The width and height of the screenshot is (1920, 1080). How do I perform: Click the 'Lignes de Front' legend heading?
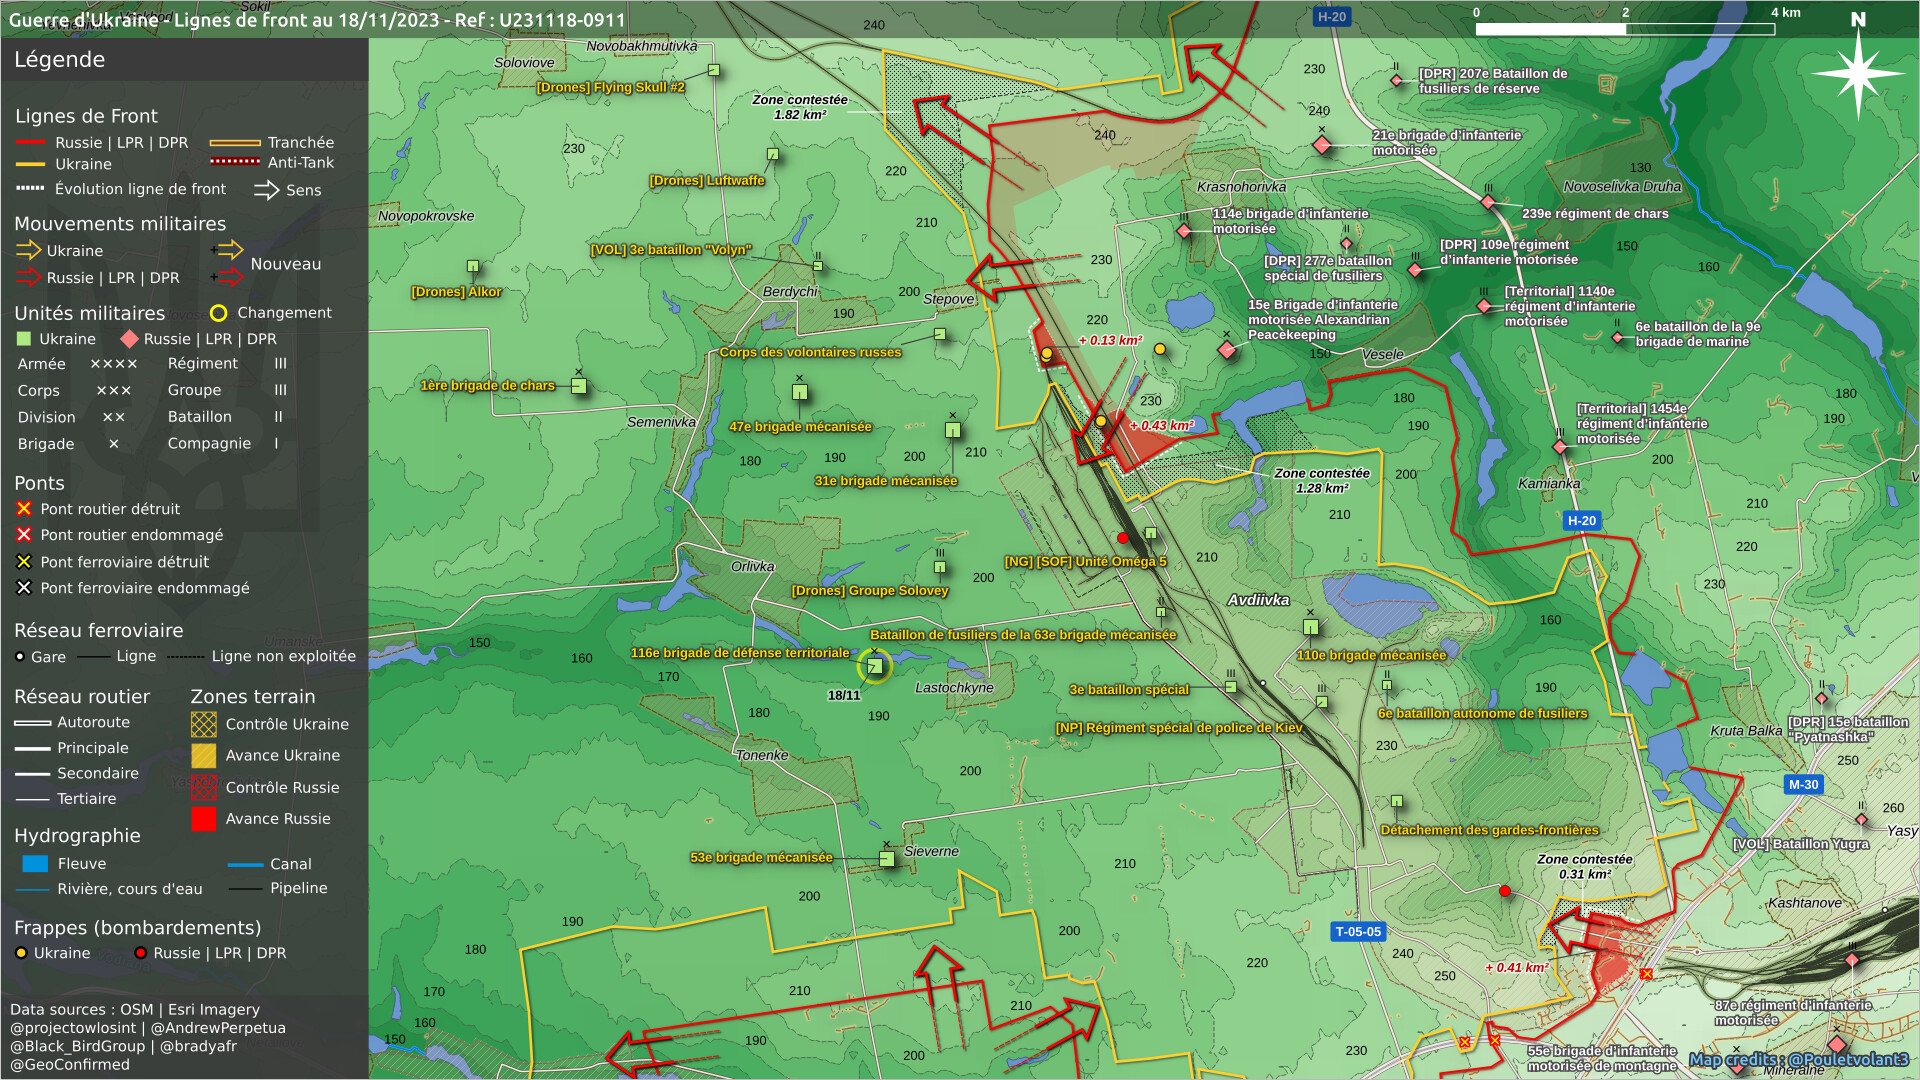86,116
